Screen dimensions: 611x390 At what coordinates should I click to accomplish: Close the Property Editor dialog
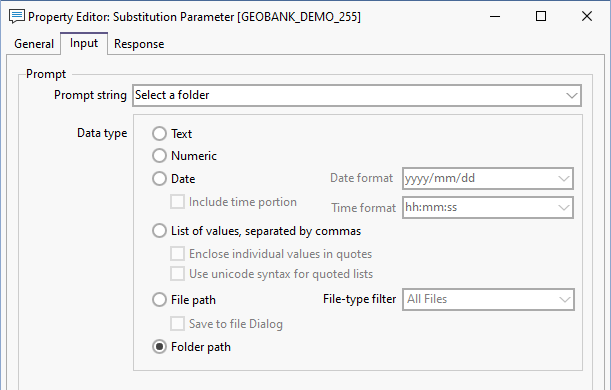(x=587, y=16)
